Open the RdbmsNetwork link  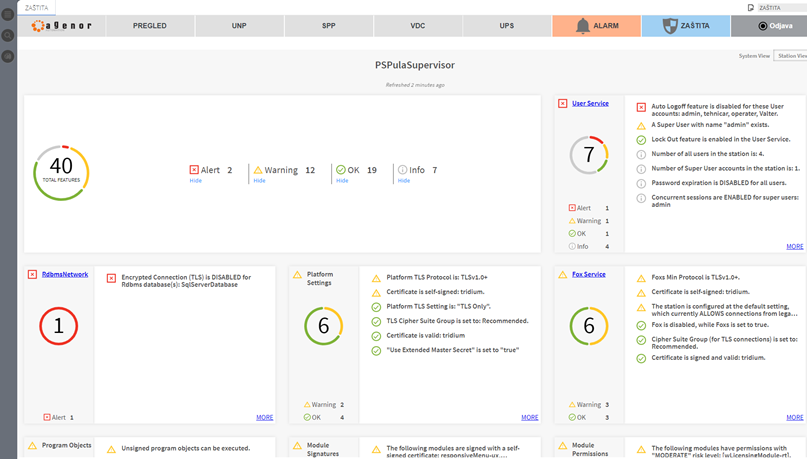[x=65, y=274]
